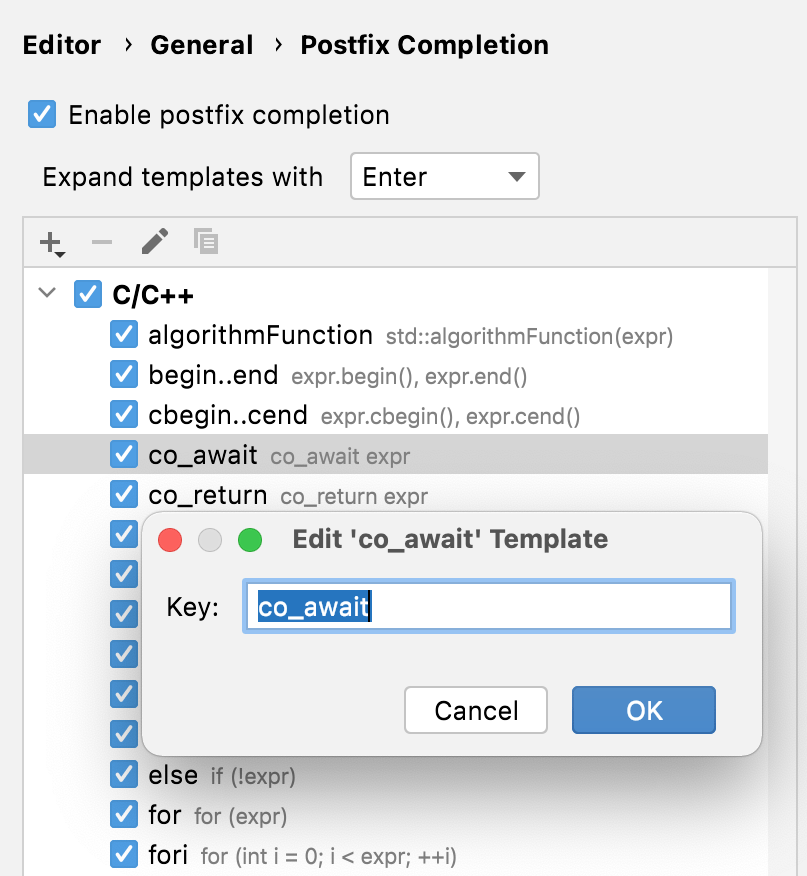Uncheck the begin..end template
The height and width of the screenshot is (876, 807).
[x=124, y=374]
